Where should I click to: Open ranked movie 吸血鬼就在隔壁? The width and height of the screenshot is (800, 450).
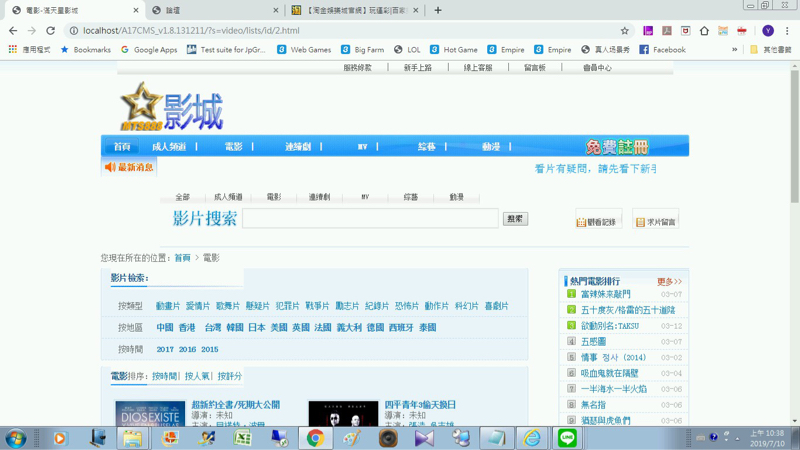pyautogui.click(x=610, y=373)
